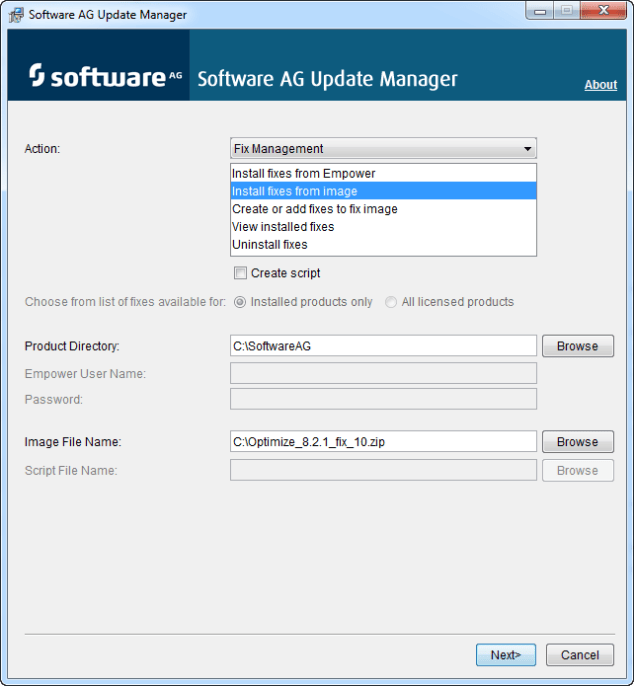Click into the Product Directory field
The width and height of the screenshot is (634, 686).
tap(383, 346)
